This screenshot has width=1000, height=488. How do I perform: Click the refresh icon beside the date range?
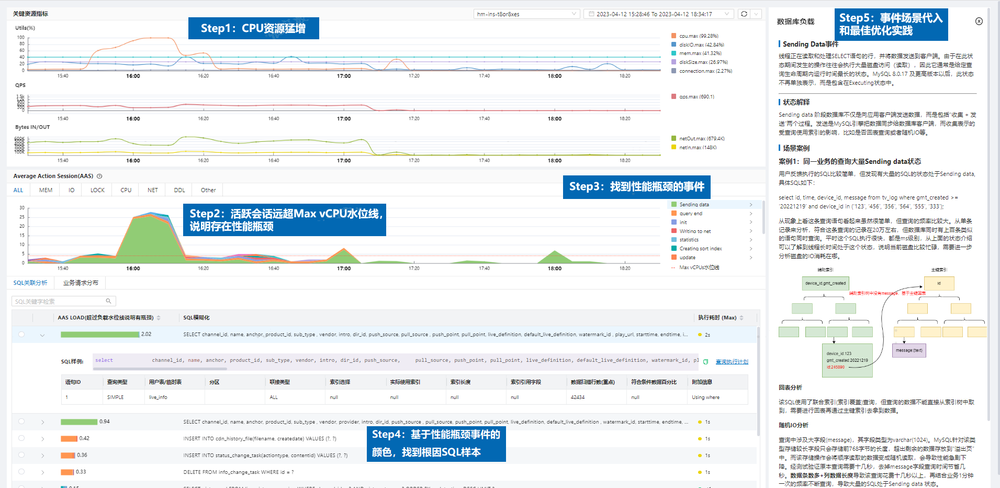pyautogui.click(x=743, y=13)
